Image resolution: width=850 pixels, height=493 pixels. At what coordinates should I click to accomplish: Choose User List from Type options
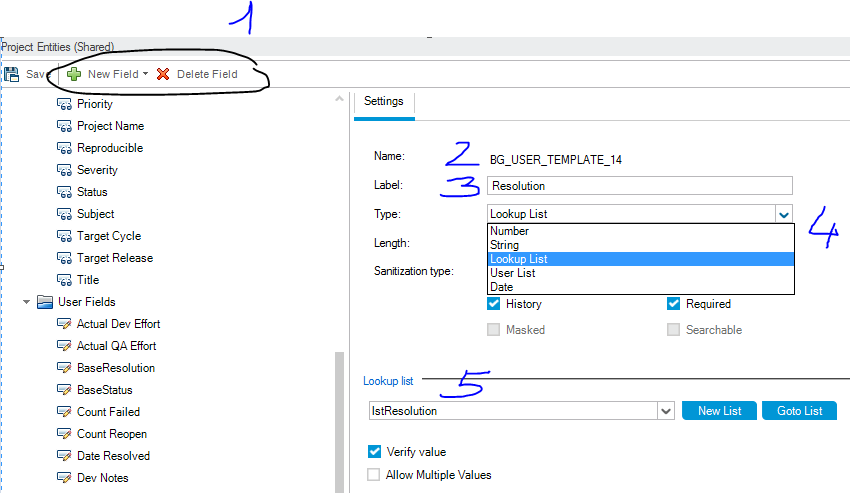point(512,273)
